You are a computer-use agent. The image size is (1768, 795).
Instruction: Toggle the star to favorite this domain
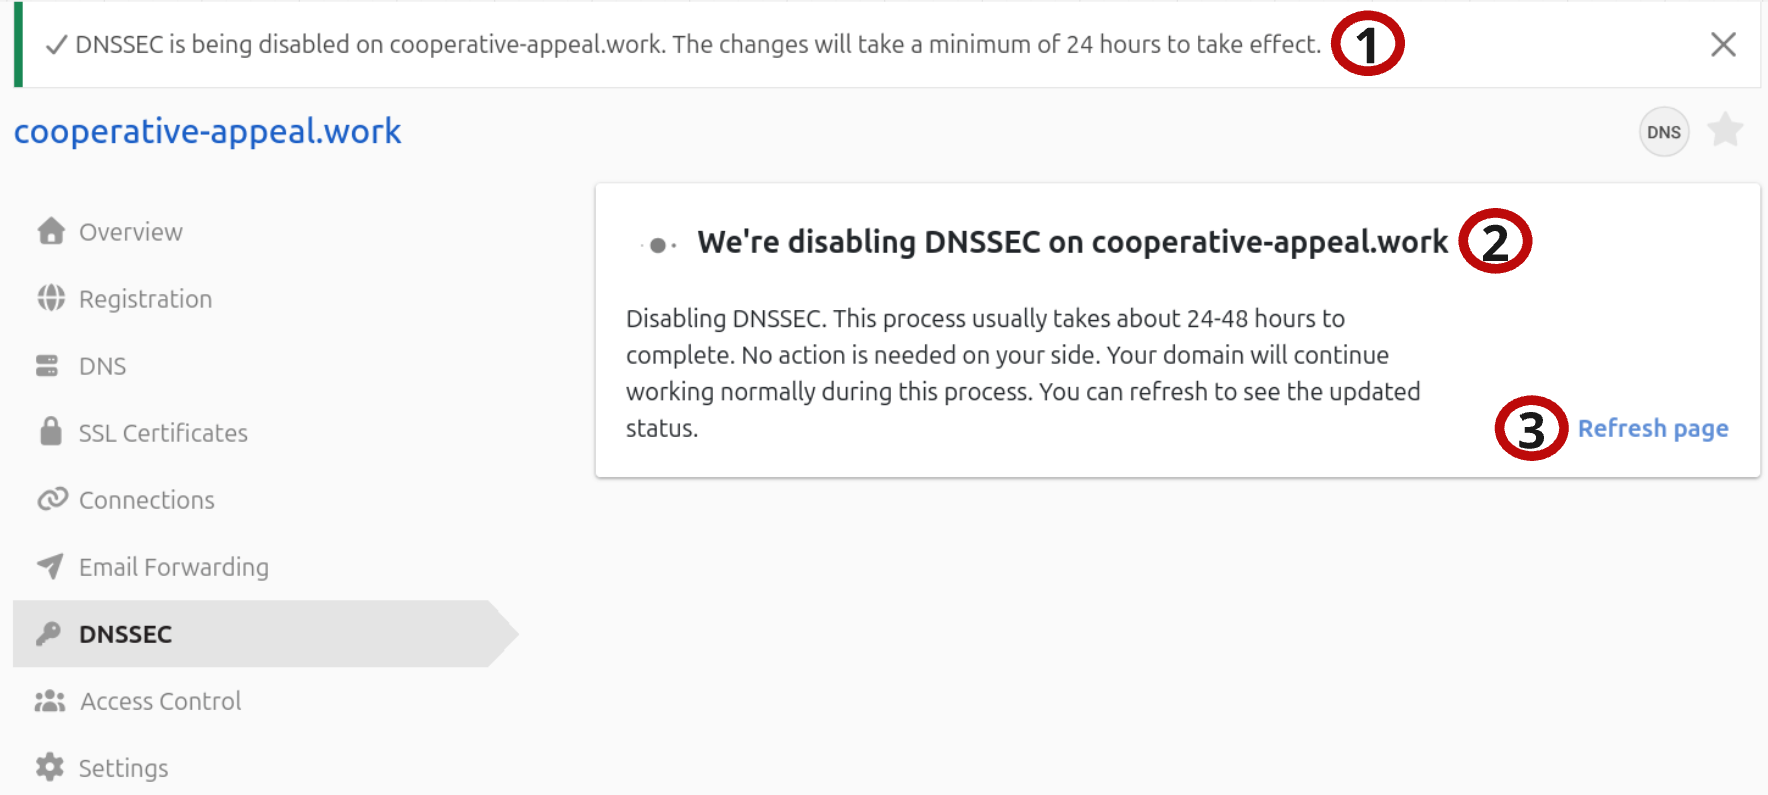click(x=1724, y=131)
